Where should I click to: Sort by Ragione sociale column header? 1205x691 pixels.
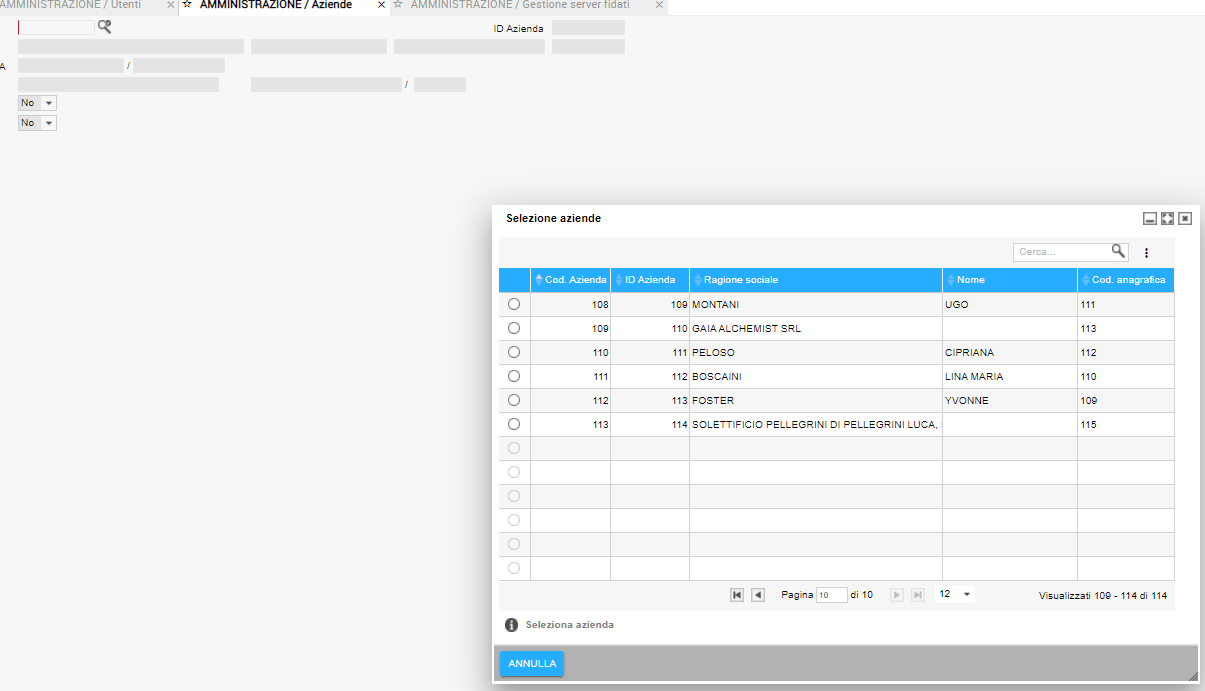(740, 280)
